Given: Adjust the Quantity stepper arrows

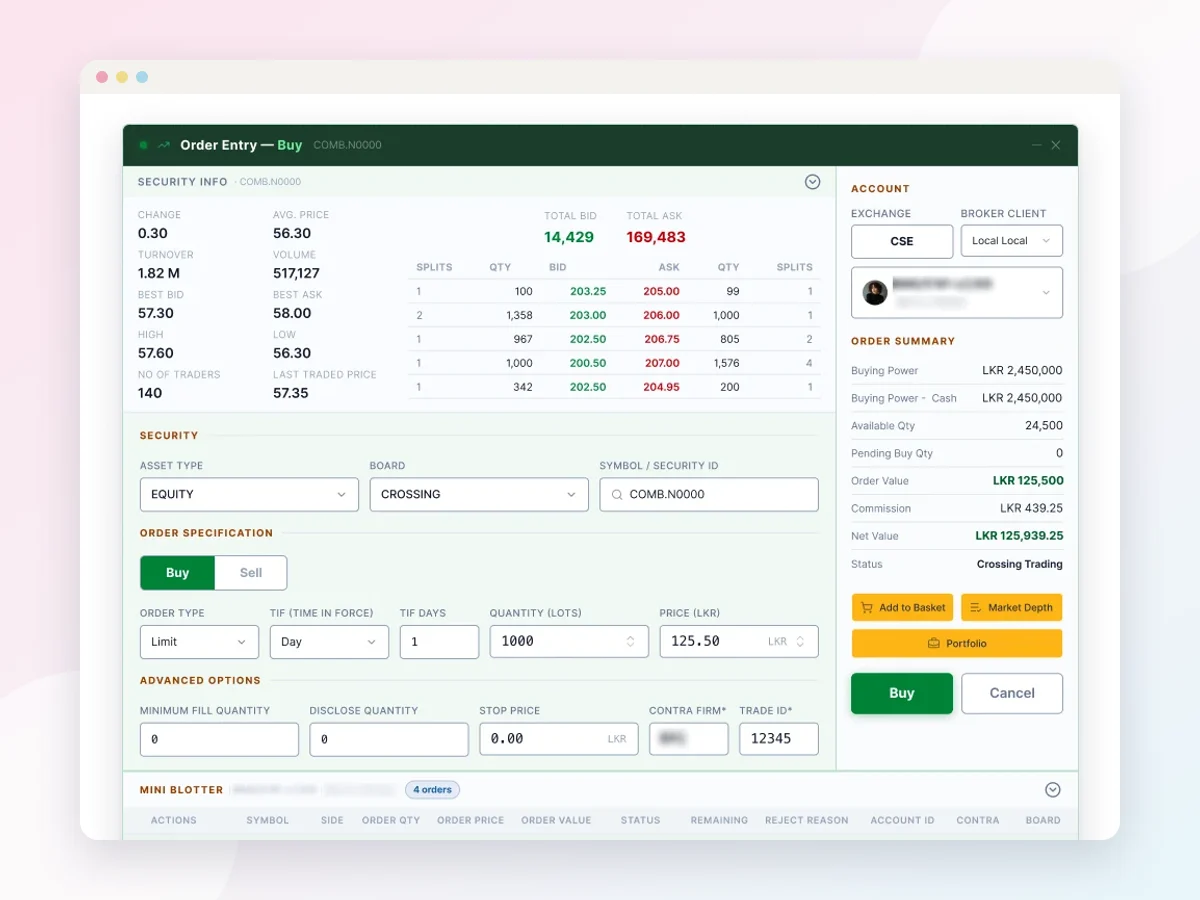Looking at the screenshot, I should 630,642.
